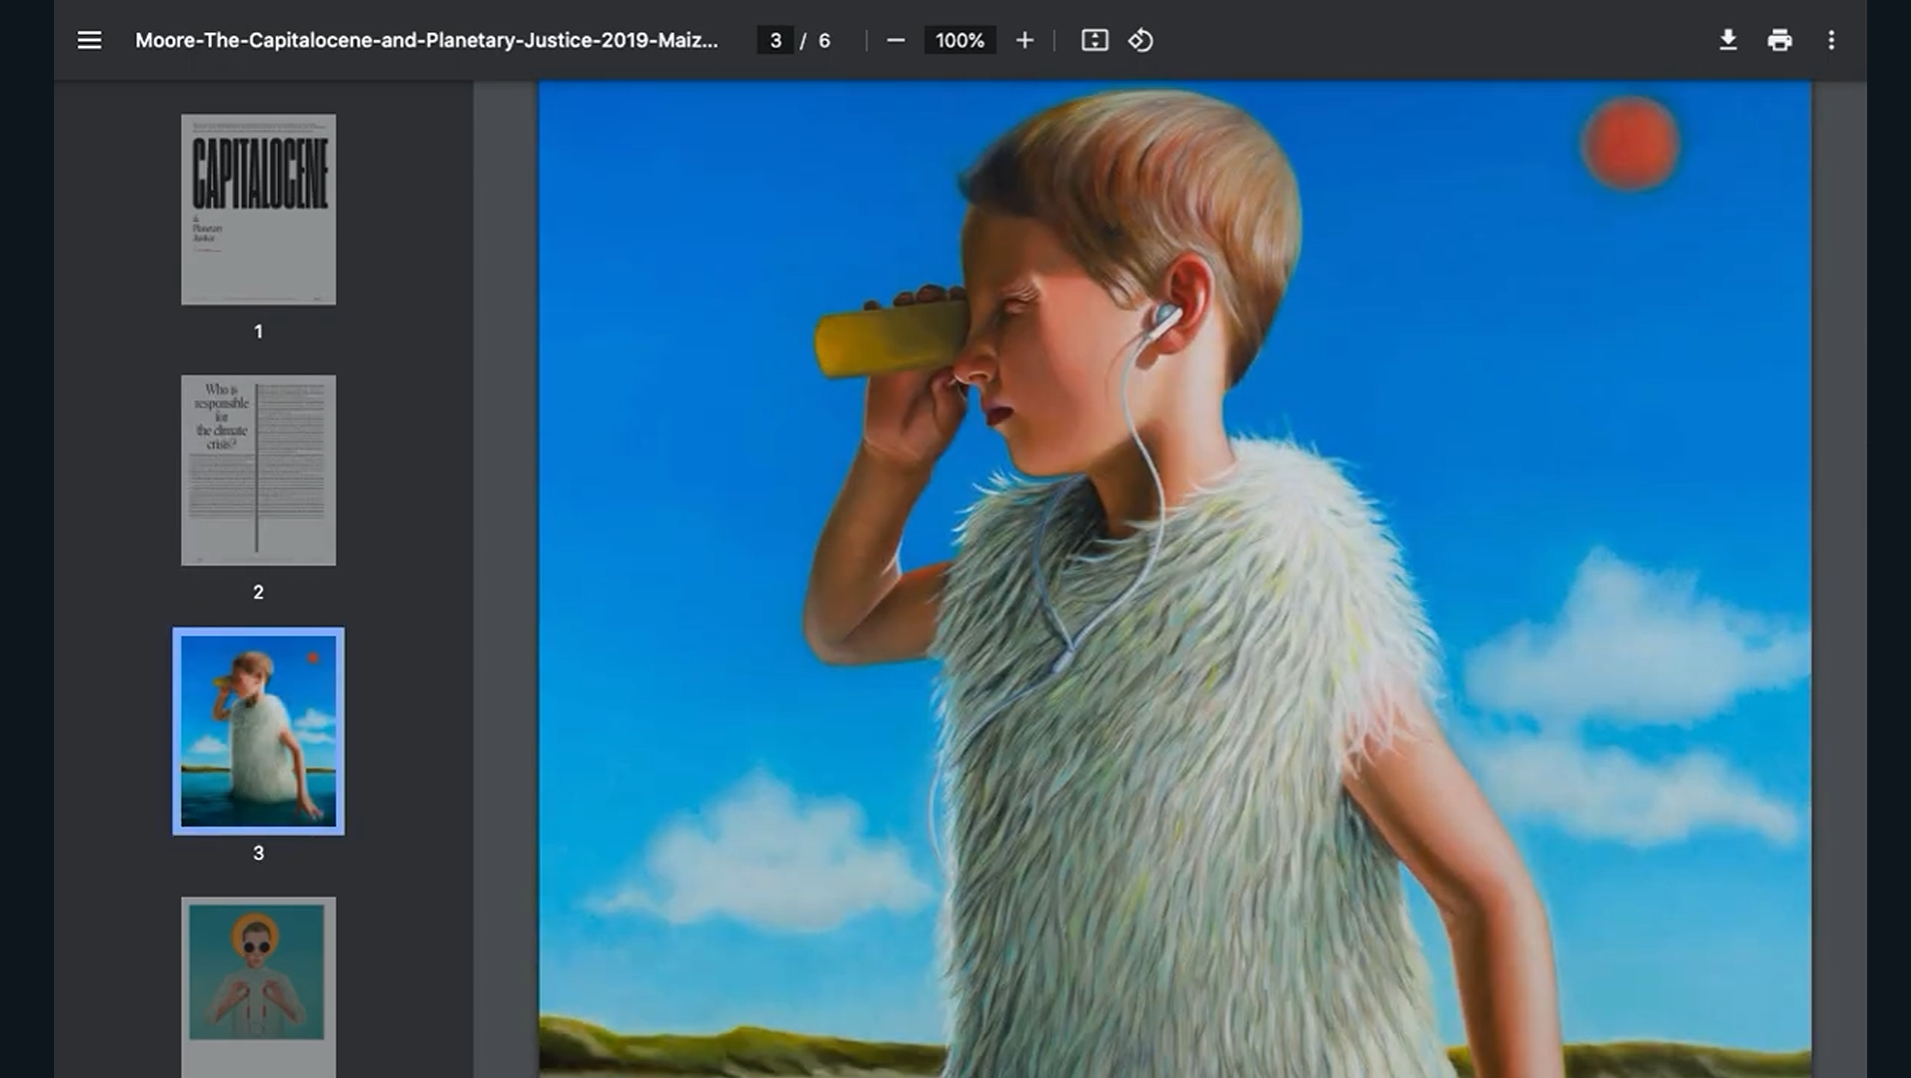Screen dimensions: 1911x1078
Task: Click the number 2 label below the second thumbnail
Action: pos(258,592)
